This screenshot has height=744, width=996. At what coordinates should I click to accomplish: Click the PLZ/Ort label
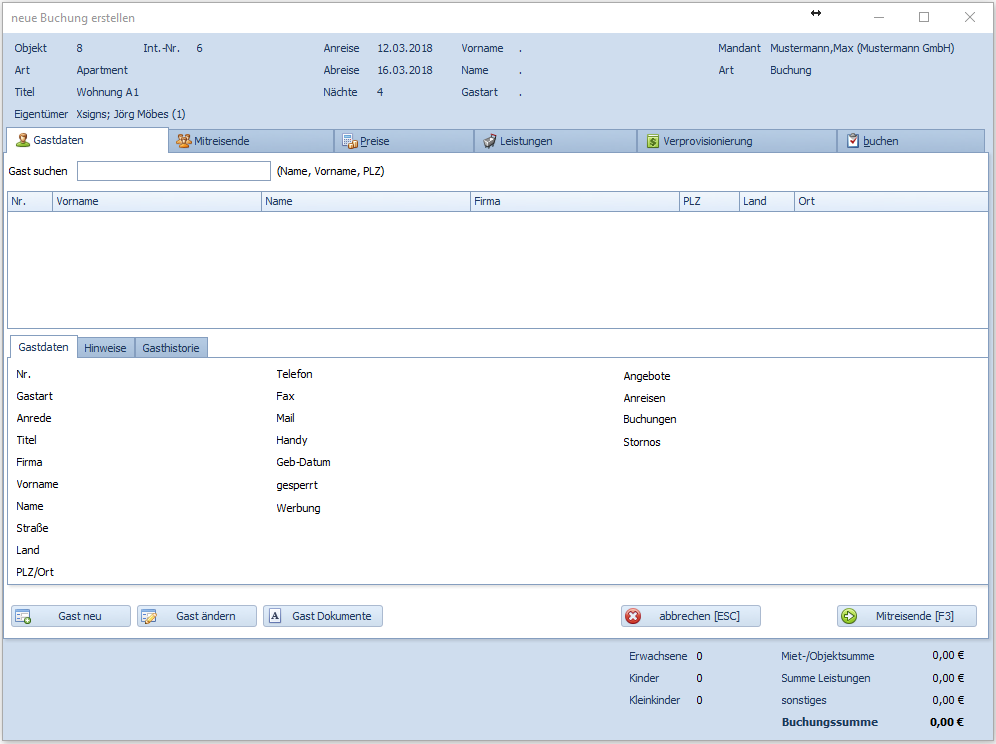35,572
